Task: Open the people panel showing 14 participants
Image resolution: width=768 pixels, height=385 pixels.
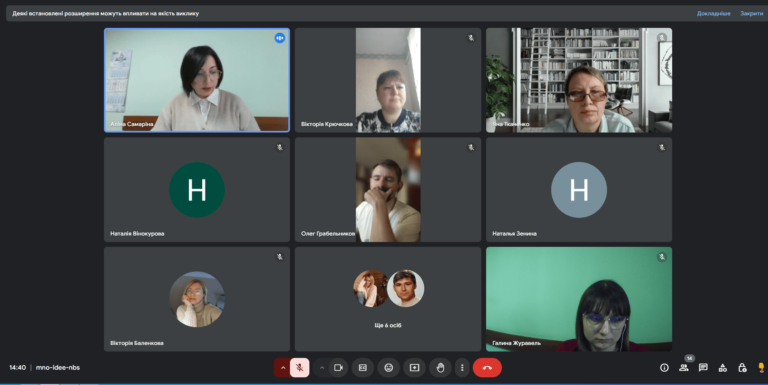Action: coord(684,368)
